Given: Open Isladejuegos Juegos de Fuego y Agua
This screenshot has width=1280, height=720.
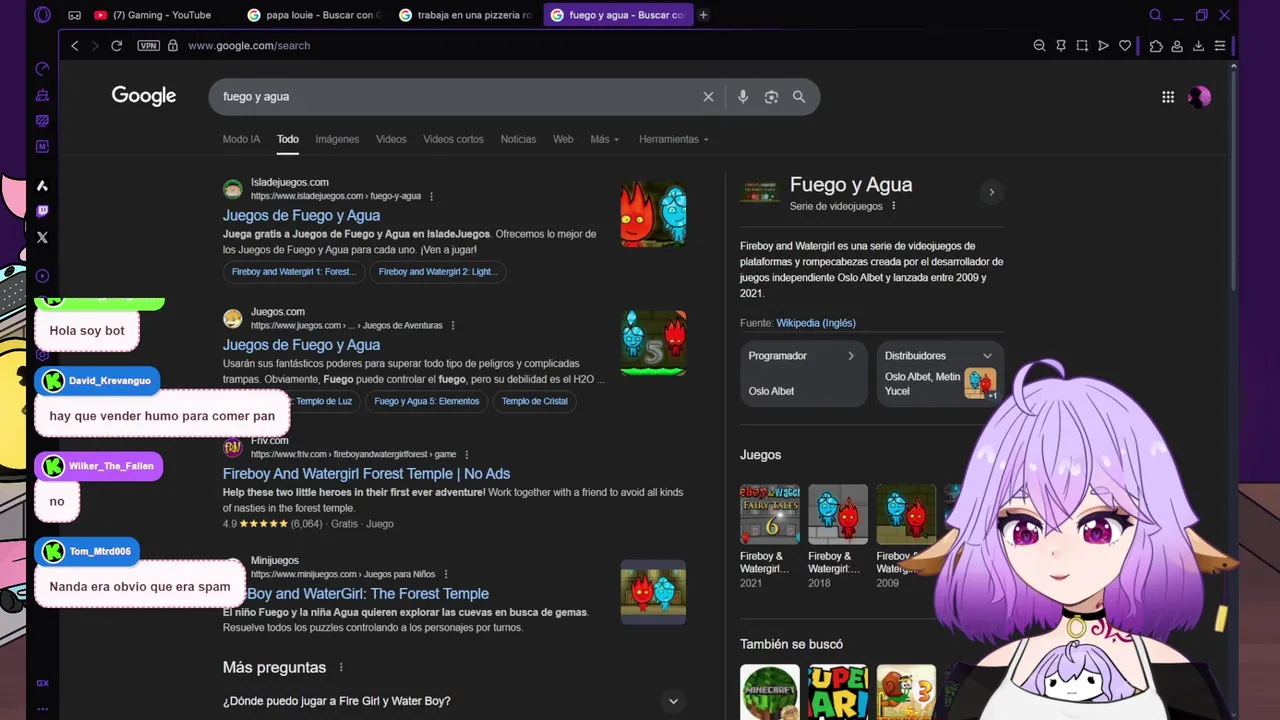Looking at the screenshot, I should (301, 215).
